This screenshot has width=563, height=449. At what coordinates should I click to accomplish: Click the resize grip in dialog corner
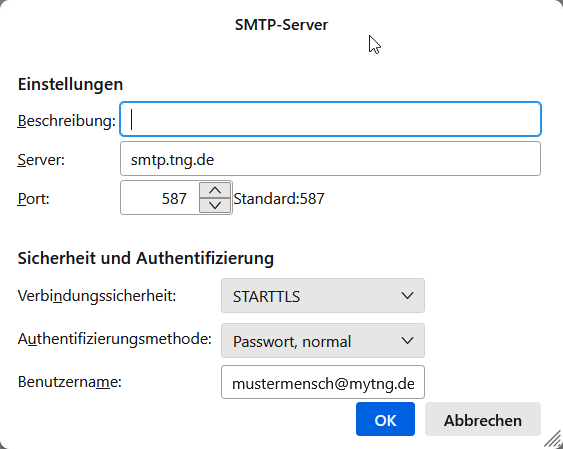click(553, 440)
